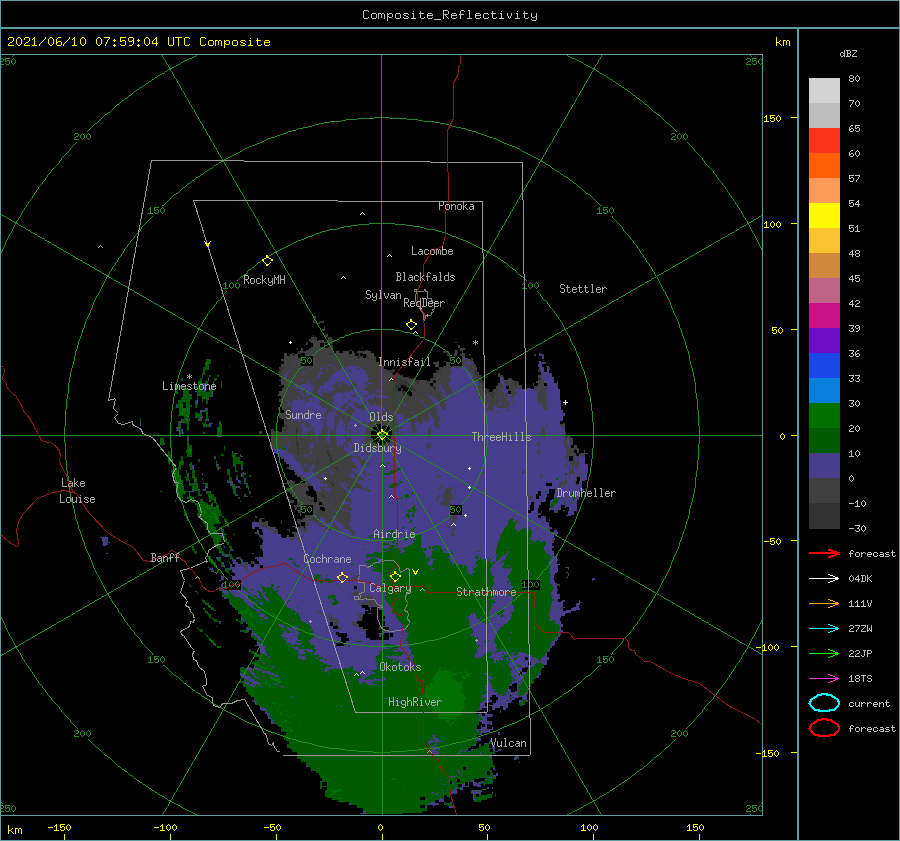Click the orange 111V arrow in legend
Screen dimensions: 900x841
824,603
